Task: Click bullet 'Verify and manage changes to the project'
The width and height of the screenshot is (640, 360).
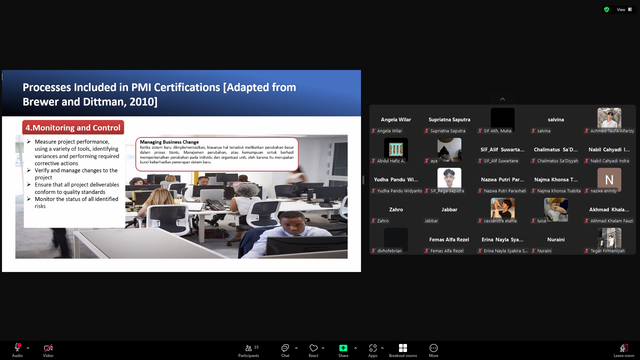Action: (x=76, y=174)
